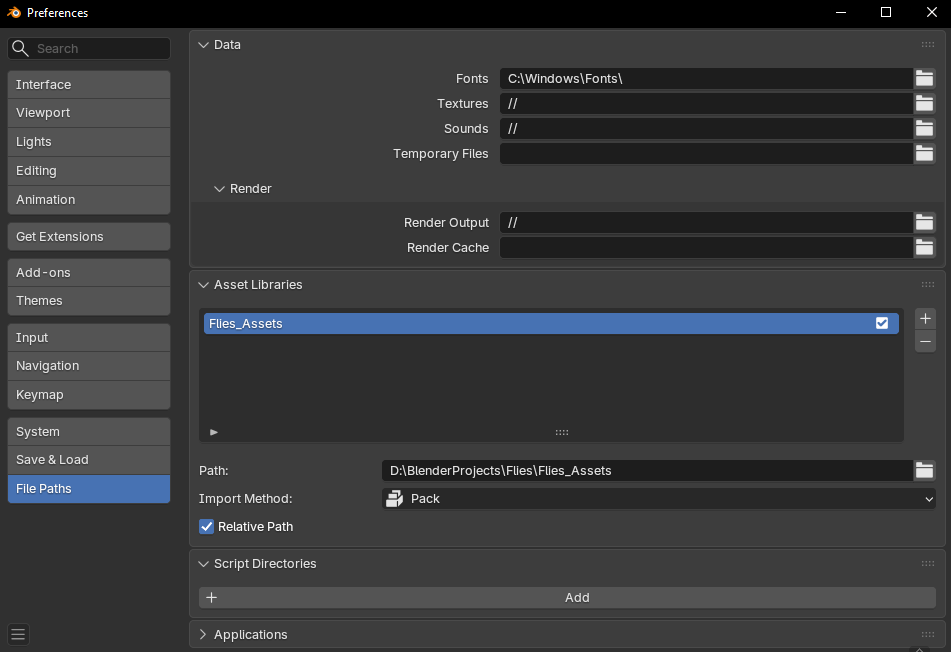Add new asset library with plus icon

925,318
